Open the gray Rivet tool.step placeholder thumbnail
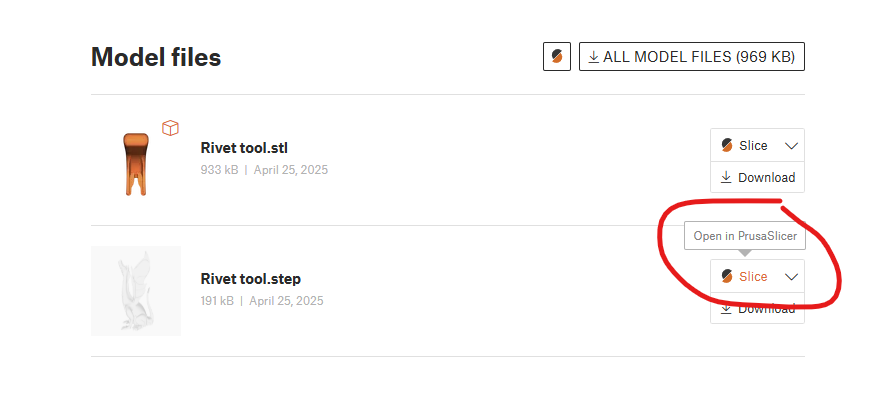Viewport: 889px width, 396px height. click(136, 291)
